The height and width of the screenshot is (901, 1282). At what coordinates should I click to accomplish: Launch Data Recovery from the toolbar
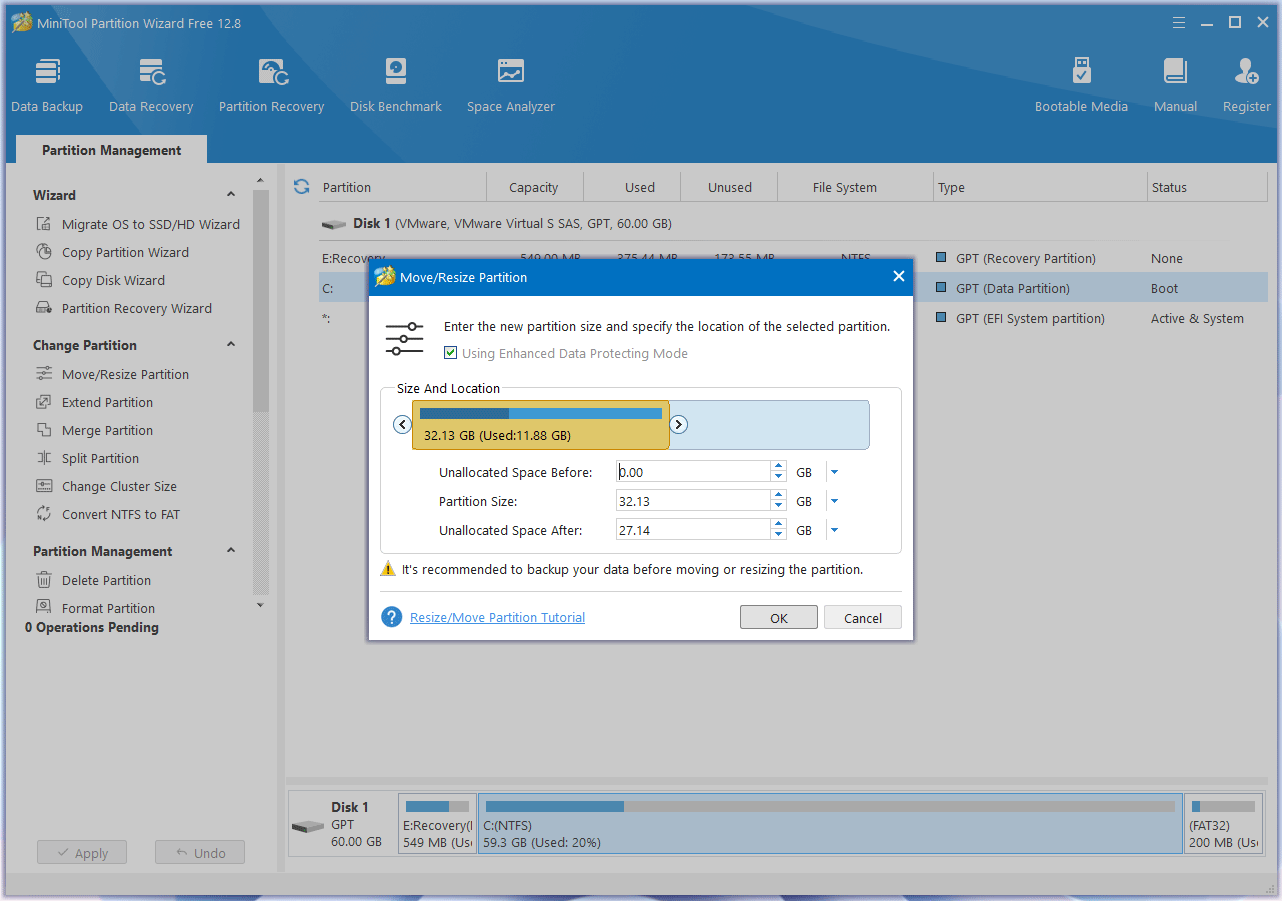tap(151, 84)
